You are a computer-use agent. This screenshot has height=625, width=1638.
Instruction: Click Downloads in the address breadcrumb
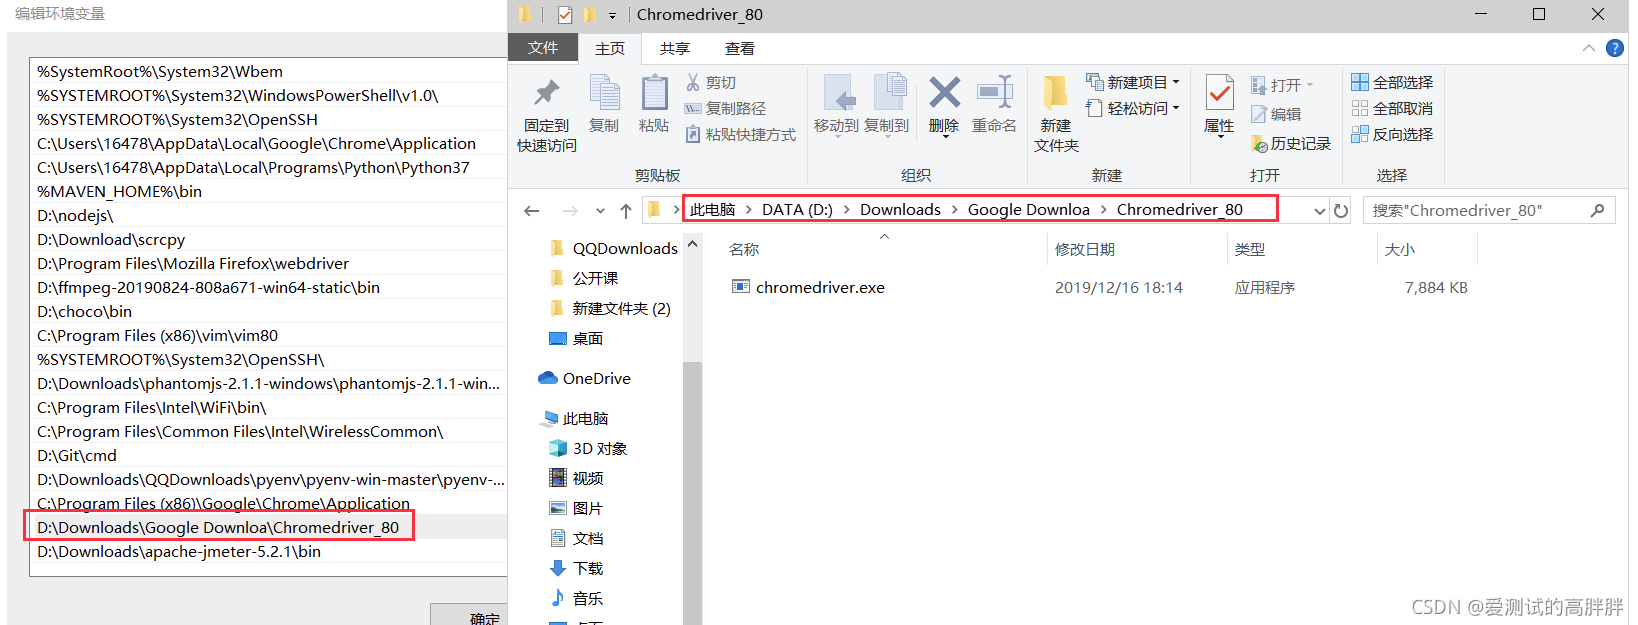tap(900, 210)
